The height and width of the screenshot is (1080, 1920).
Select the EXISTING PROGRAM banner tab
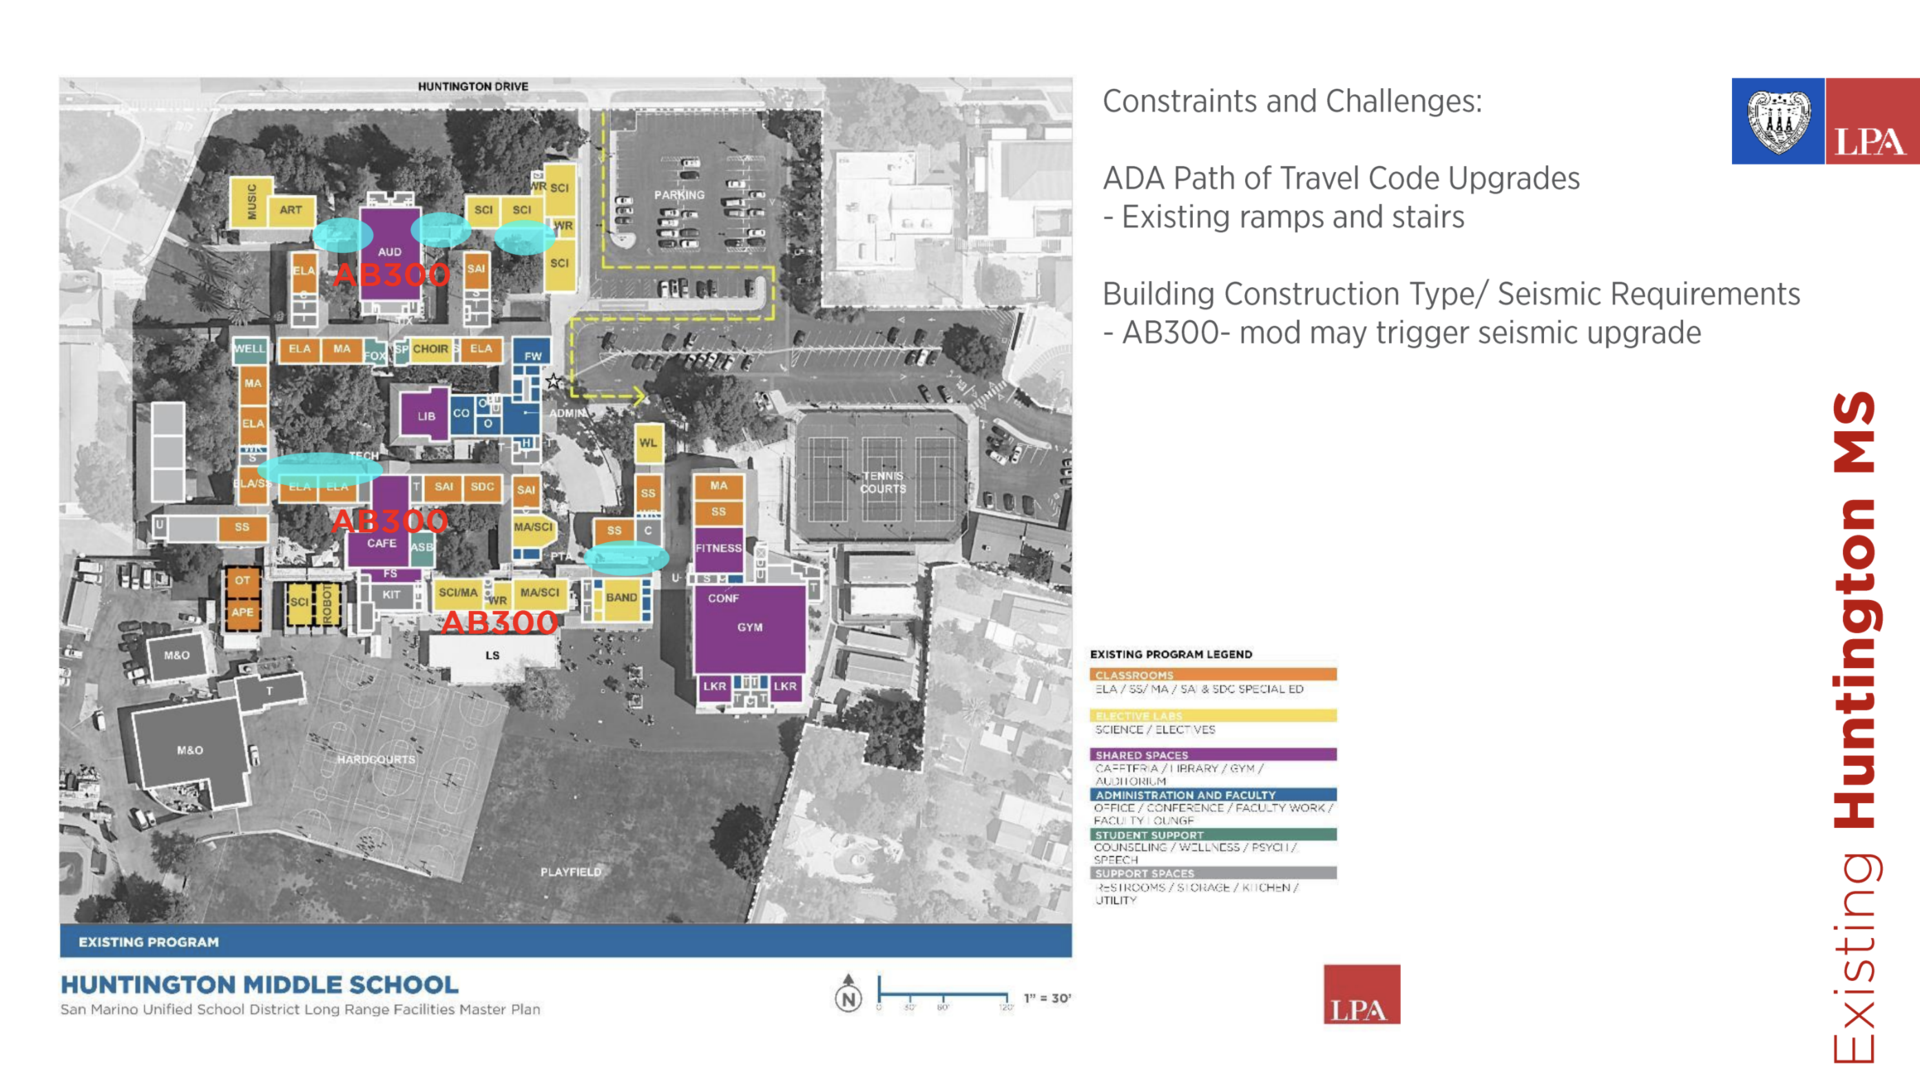[146, 941]
